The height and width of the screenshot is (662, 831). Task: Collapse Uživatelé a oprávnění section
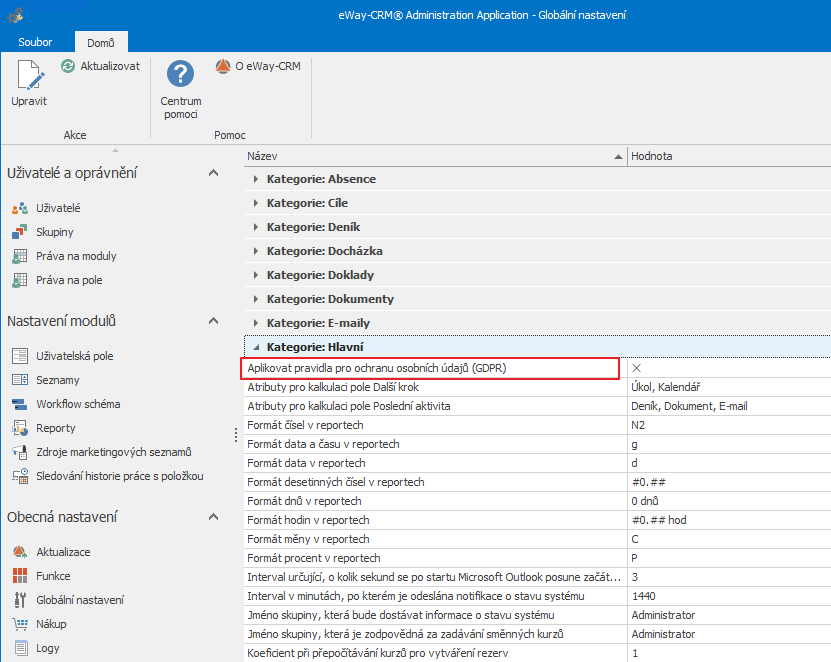pyautogui.click(x=214, y=173)
